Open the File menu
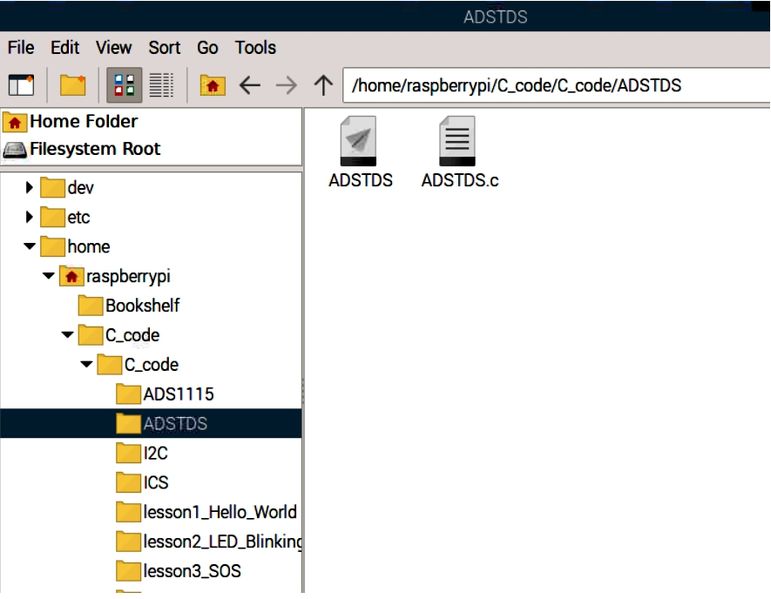Viewport: 771px width, 599px height. click(20, 47)
